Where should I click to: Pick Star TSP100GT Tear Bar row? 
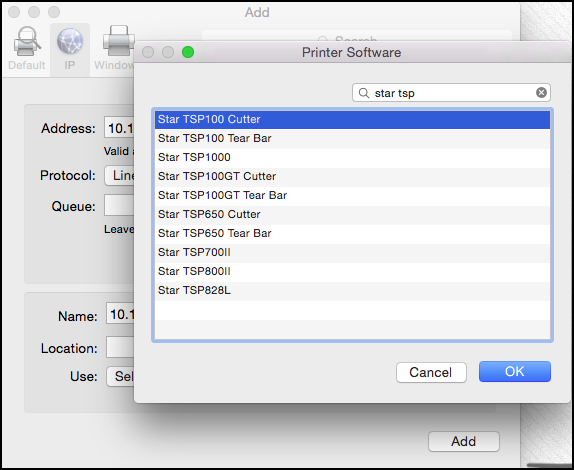pyautogui.click(x=352, y=195)
